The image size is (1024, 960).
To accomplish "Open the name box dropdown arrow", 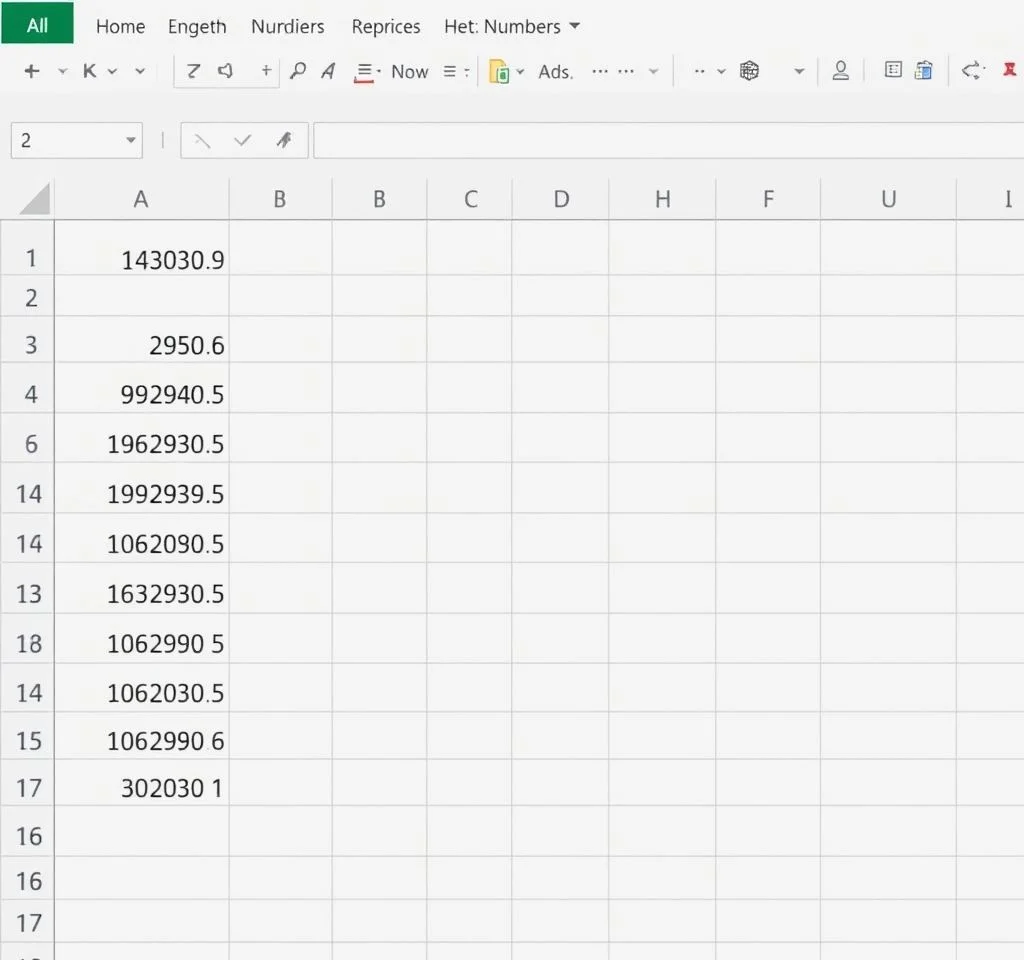I will click(131, 141).
